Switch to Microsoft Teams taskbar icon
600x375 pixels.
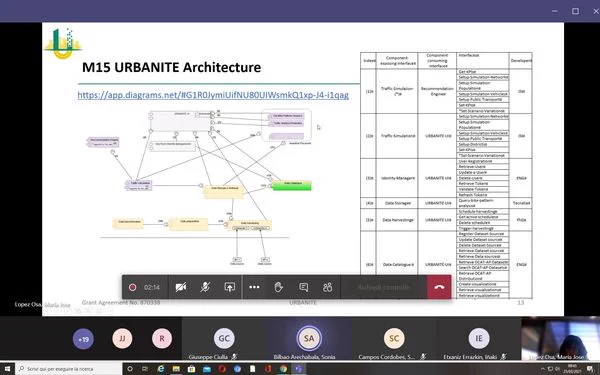298,369
